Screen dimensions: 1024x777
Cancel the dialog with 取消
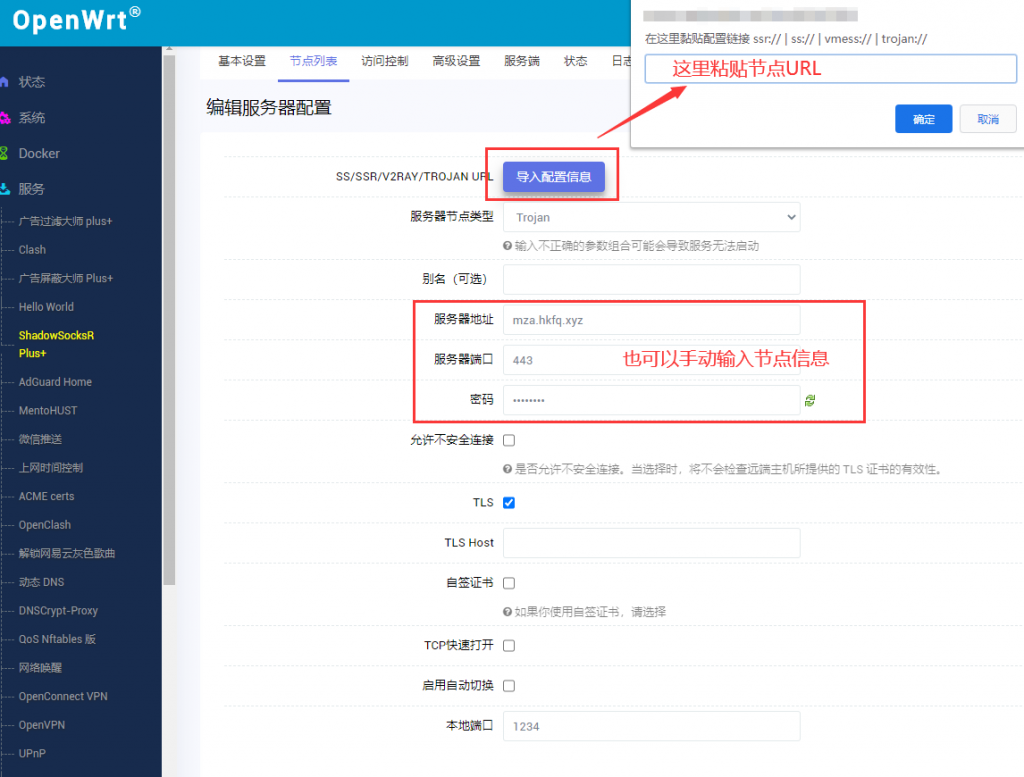(988, 119)
